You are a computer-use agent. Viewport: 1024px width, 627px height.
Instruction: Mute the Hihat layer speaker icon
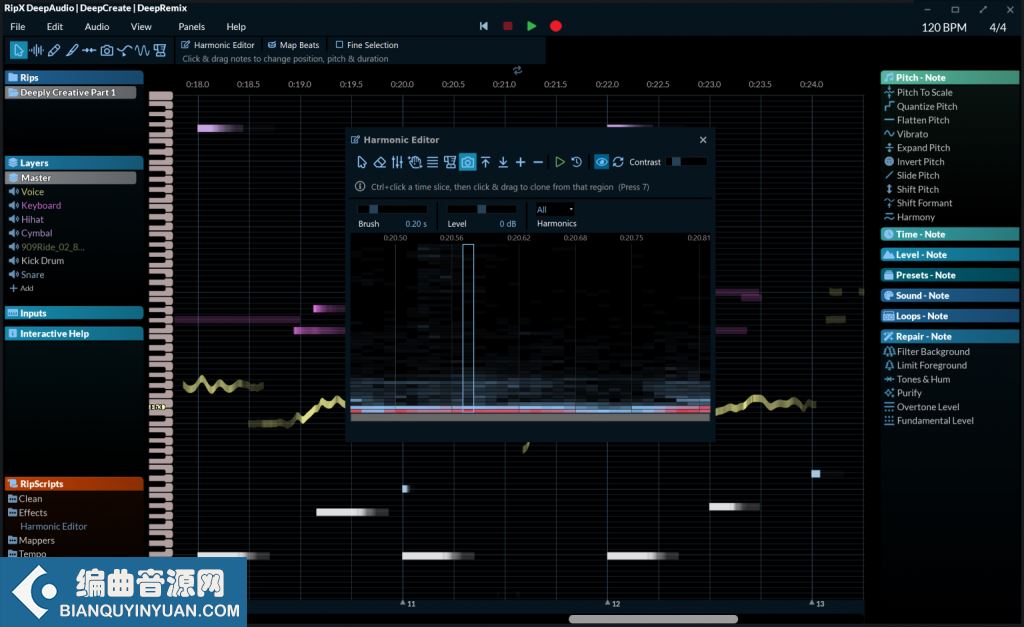[13, 219]
